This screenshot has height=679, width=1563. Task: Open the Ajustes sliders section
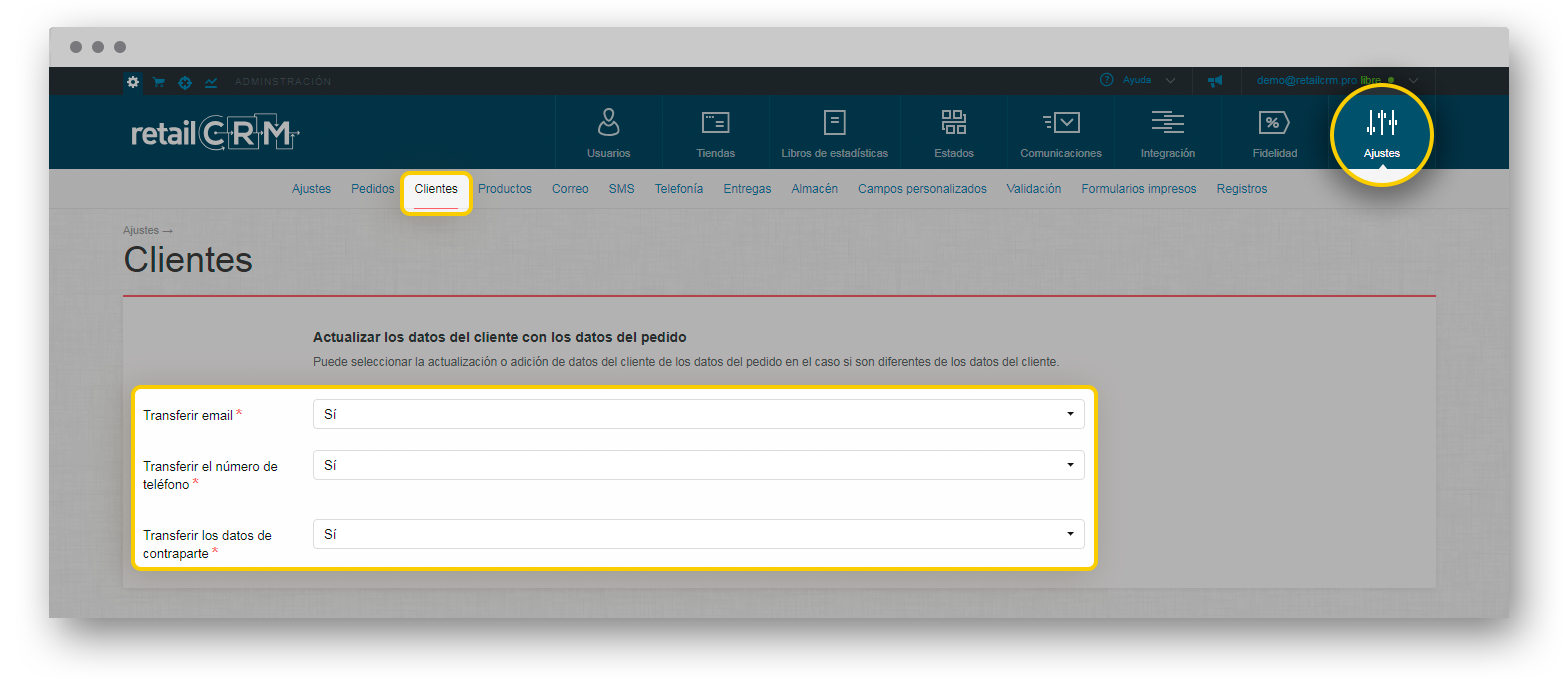tap(1381, 134)
